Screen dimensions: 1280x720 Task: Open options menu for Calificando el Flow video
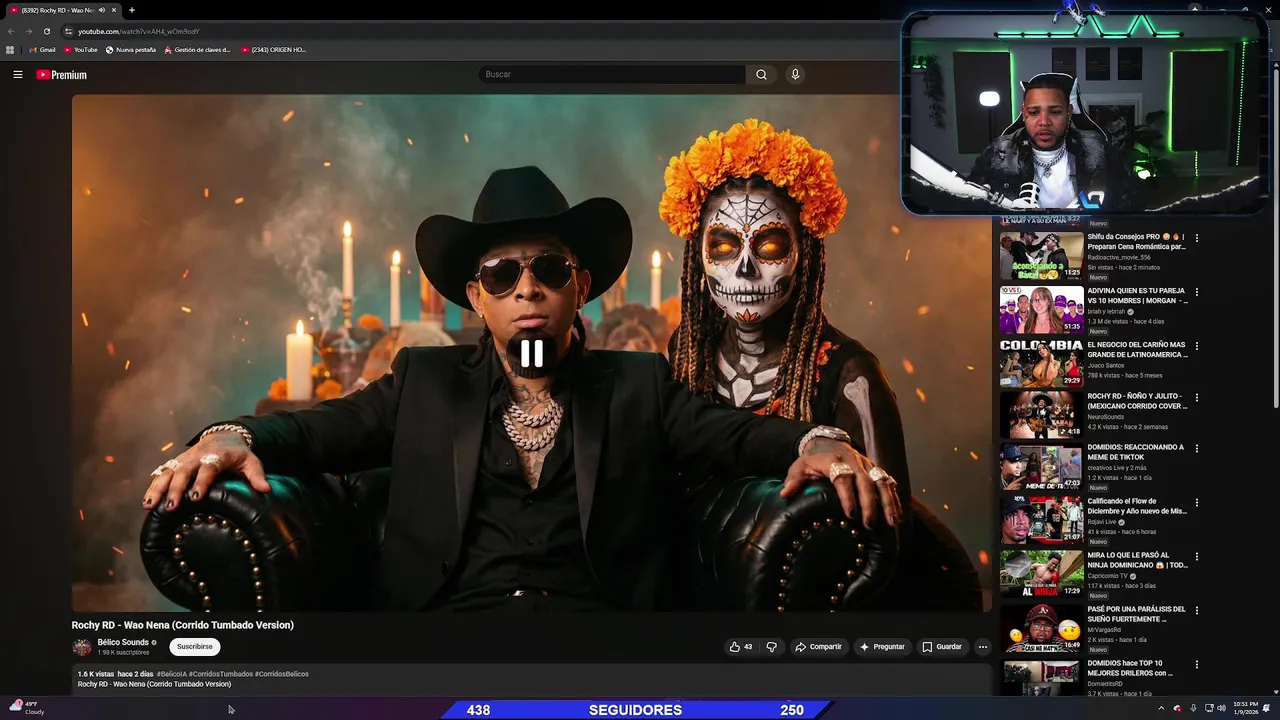[1196, 503]
